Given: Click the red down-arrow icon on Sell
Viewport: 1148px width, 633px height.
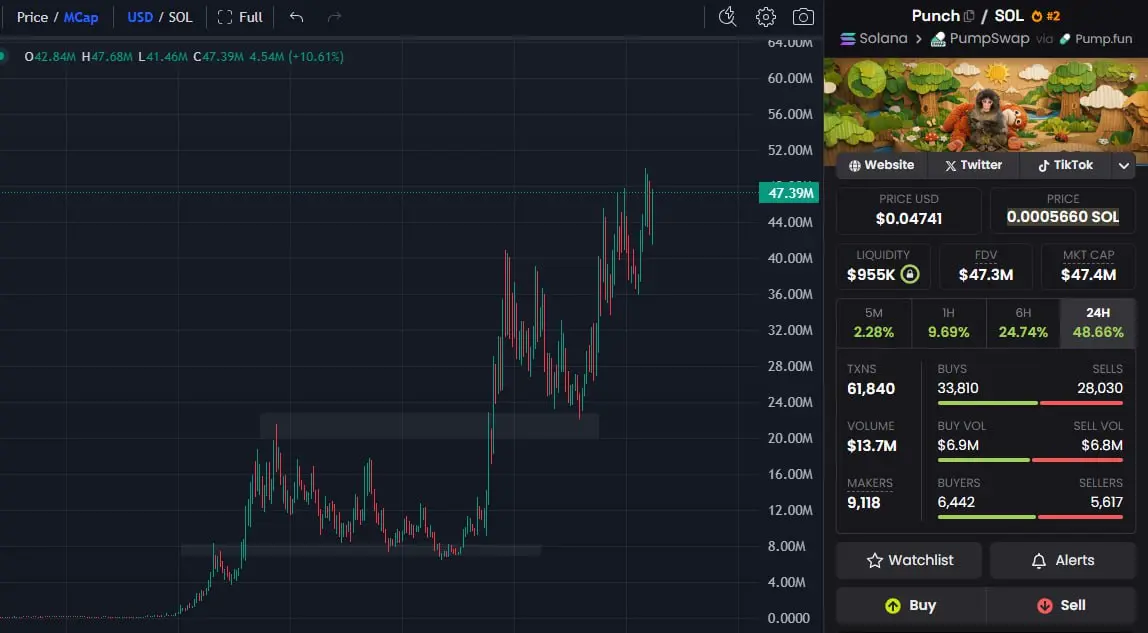Looking at the screenshot, I should 1045,605.
